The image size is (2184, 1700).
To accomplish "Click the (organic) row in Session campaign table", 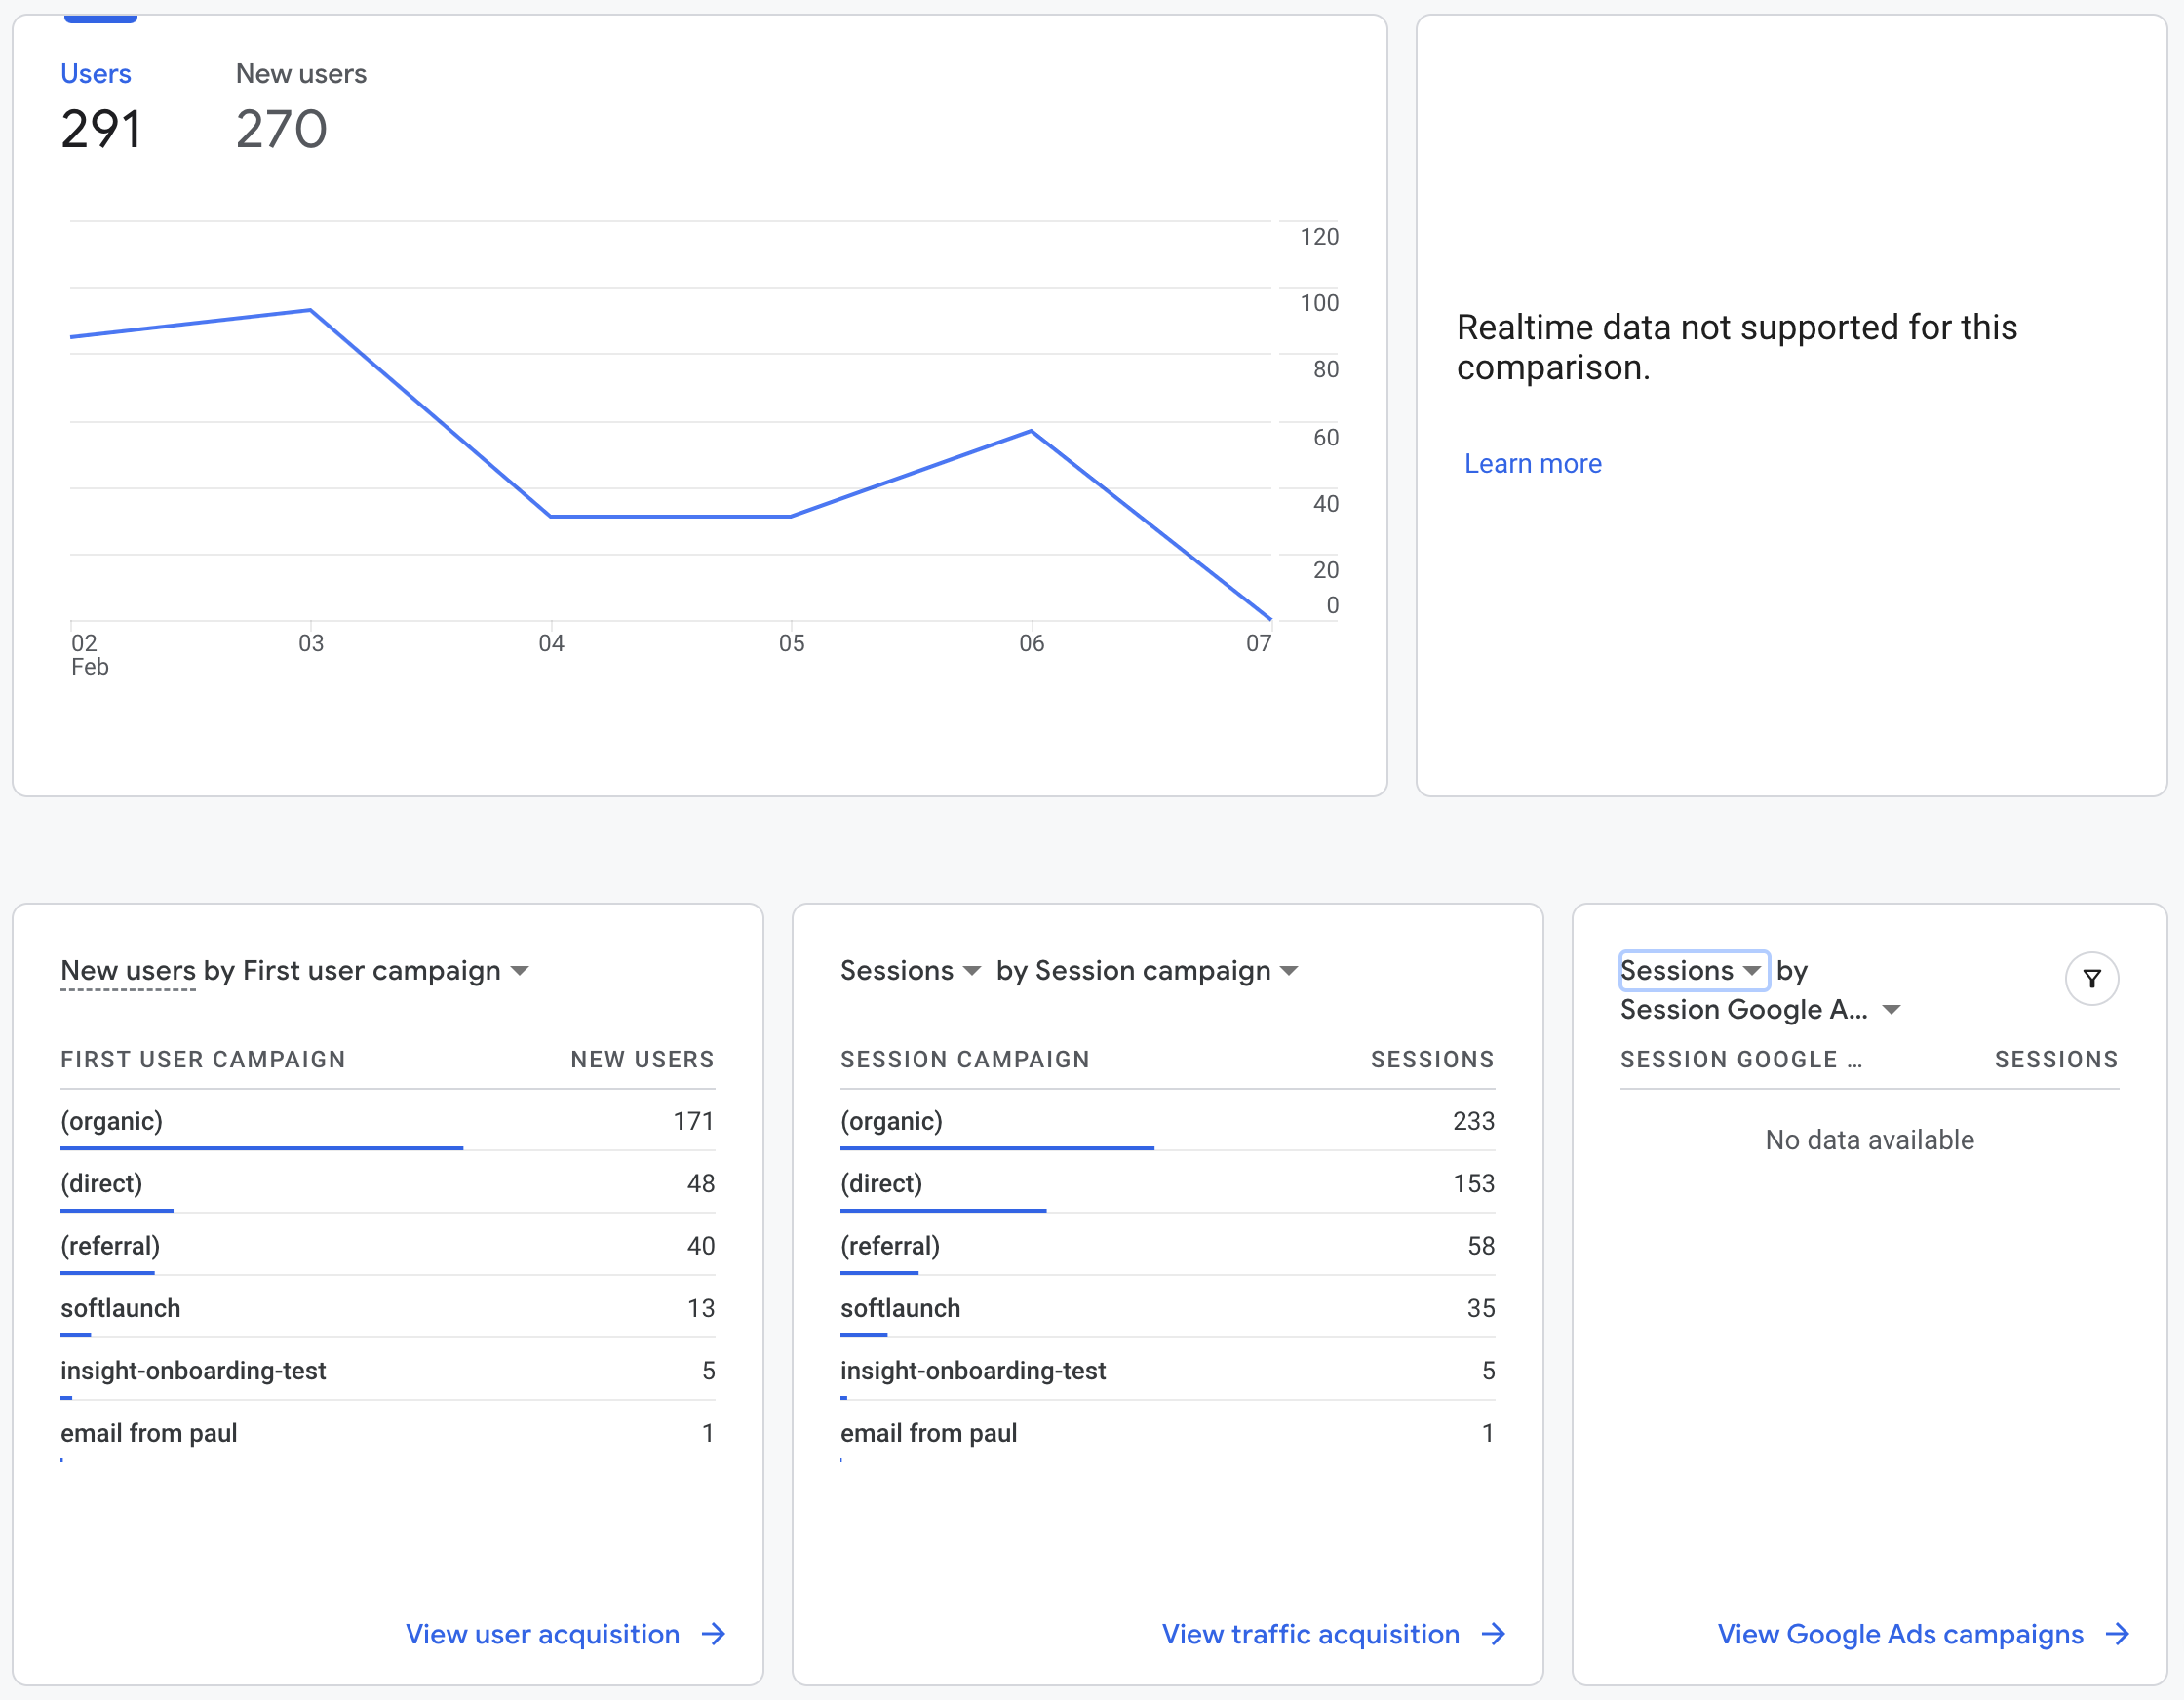I will pyautogui.click(x=1167, y=1121).
